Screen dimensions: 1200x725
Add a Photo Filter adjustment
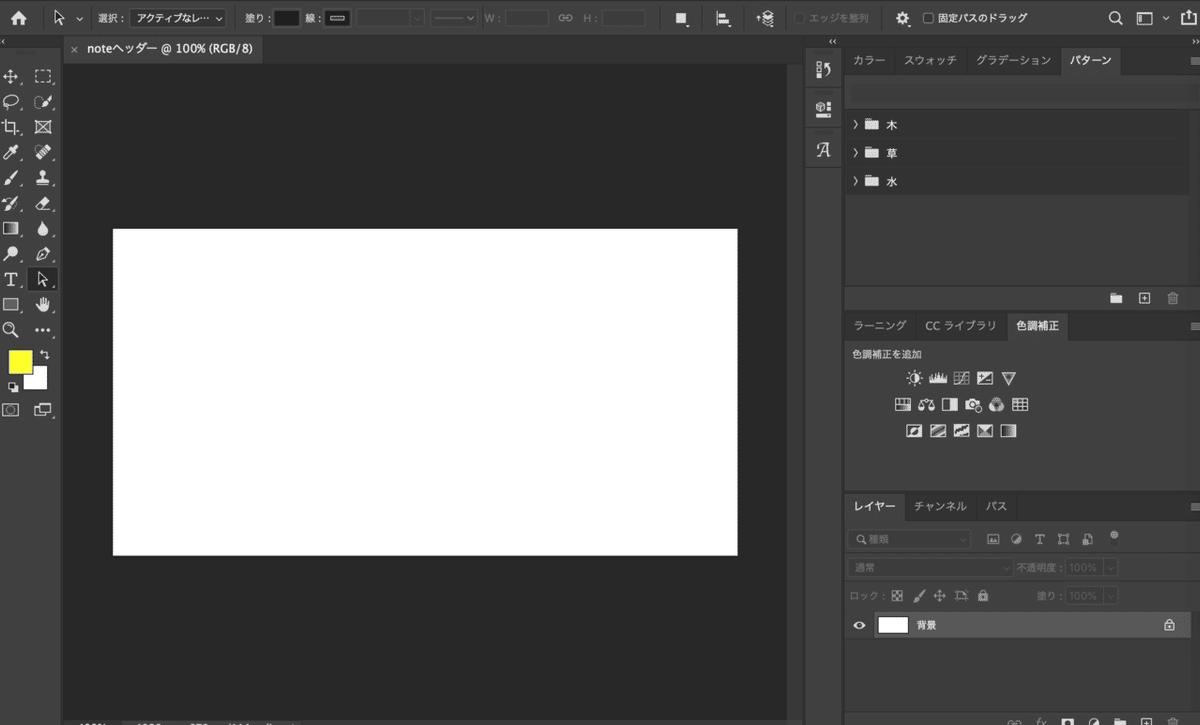(973, 405)
